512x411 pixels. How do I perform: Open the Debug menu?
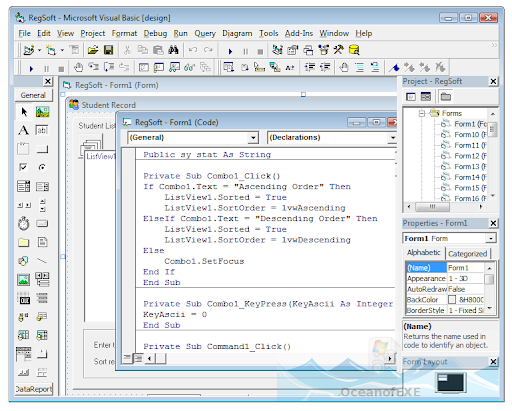(x=155, y=33)
